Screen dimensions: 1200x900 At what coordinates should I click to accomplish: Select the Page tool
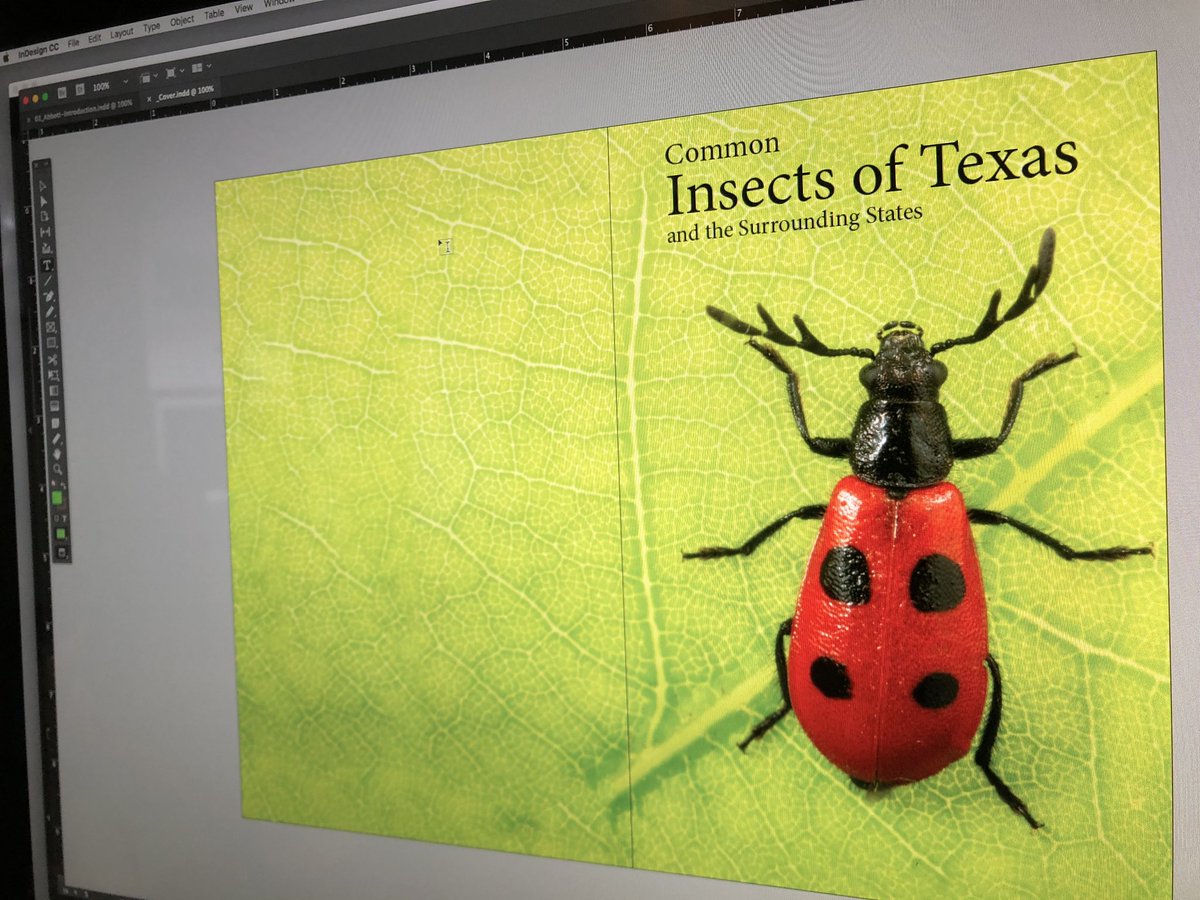point(45,216)
